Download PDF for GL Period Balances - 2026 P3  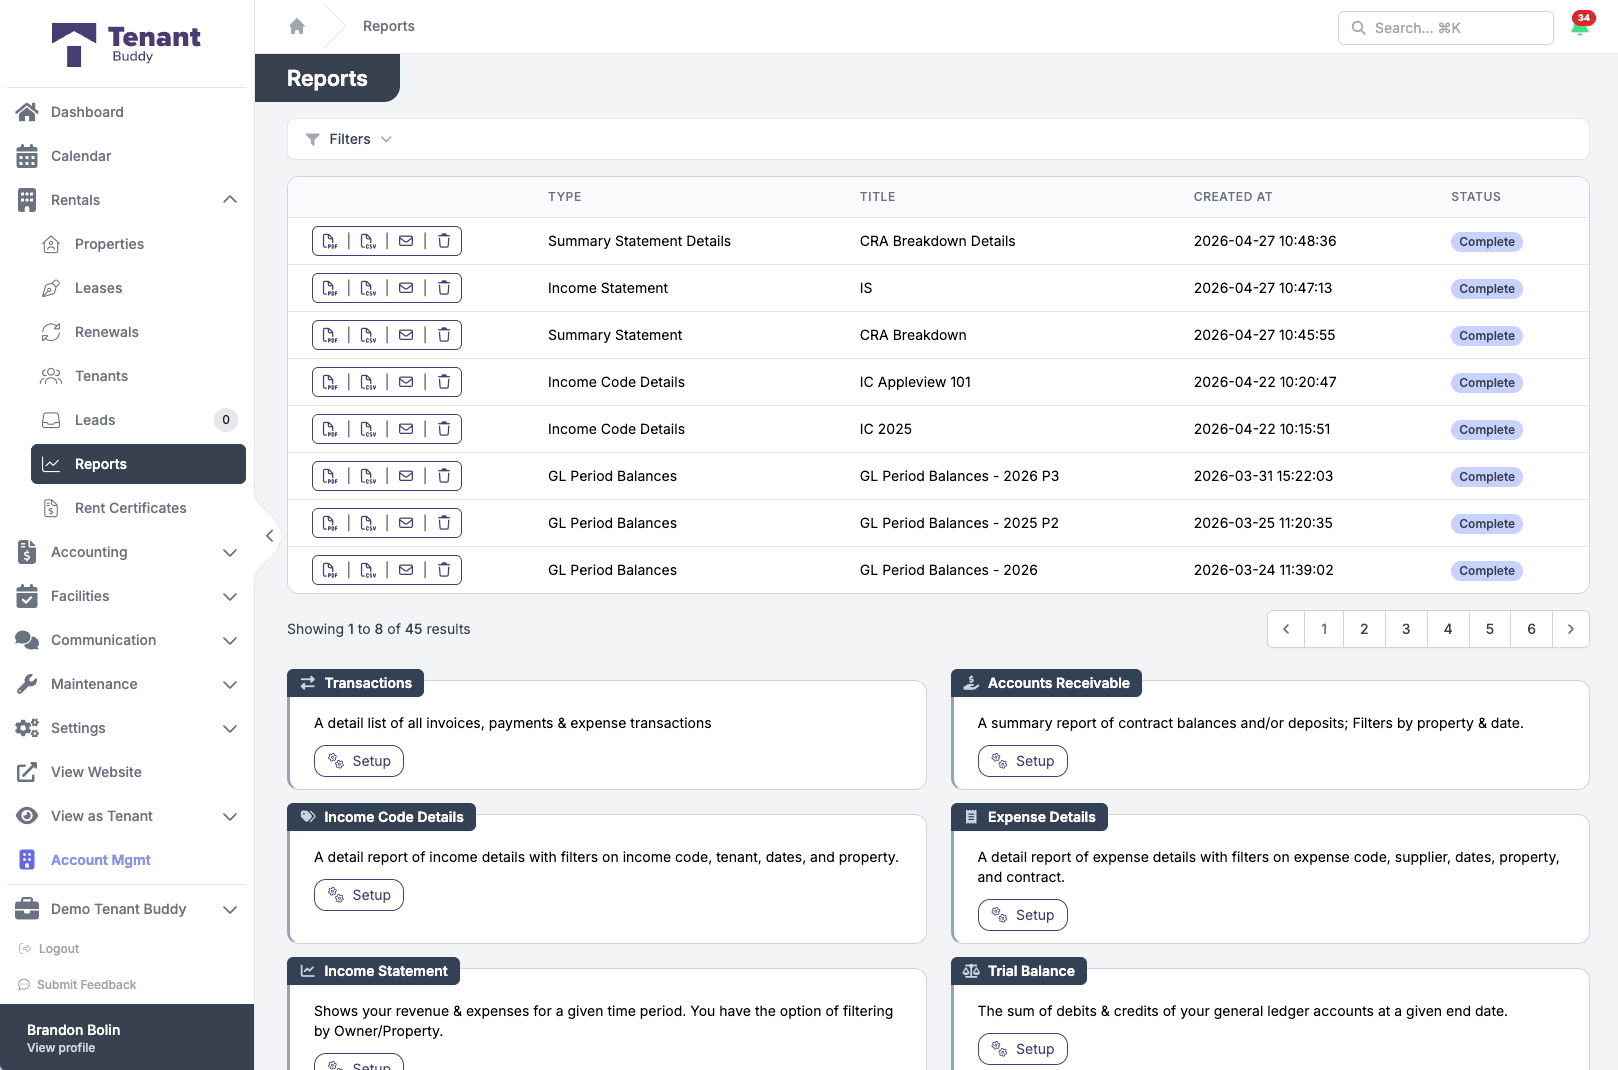coord(330,476)
